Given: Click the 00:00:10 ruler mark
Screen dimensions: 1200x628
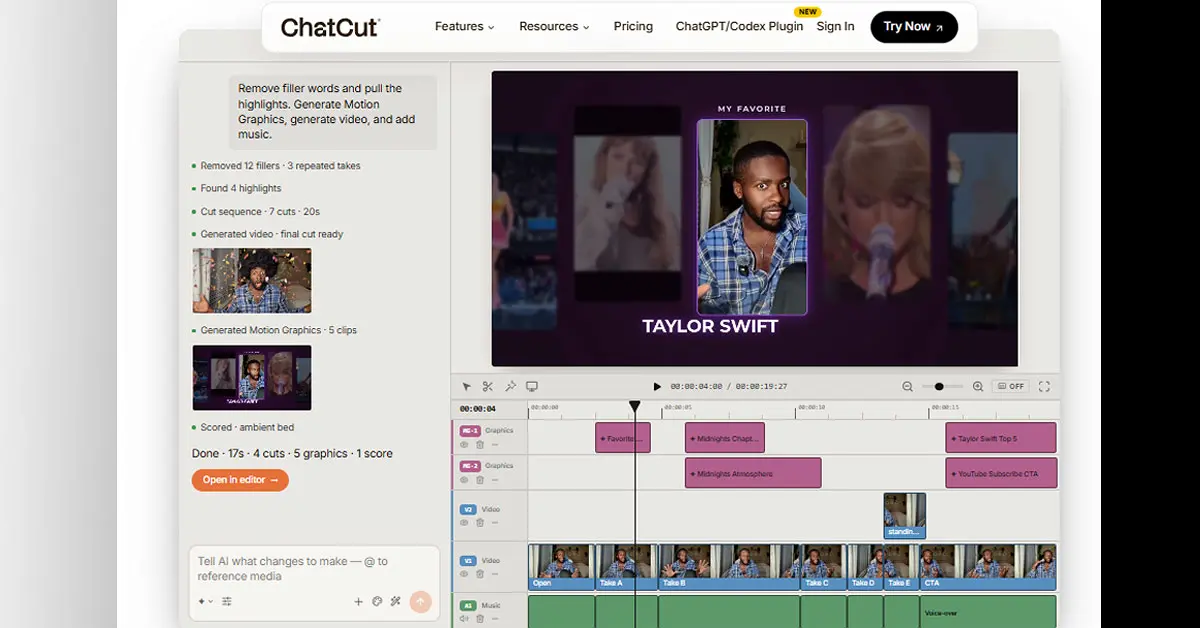Looking at the screenshot, I should pyautogui.click(x=811, y=408).
